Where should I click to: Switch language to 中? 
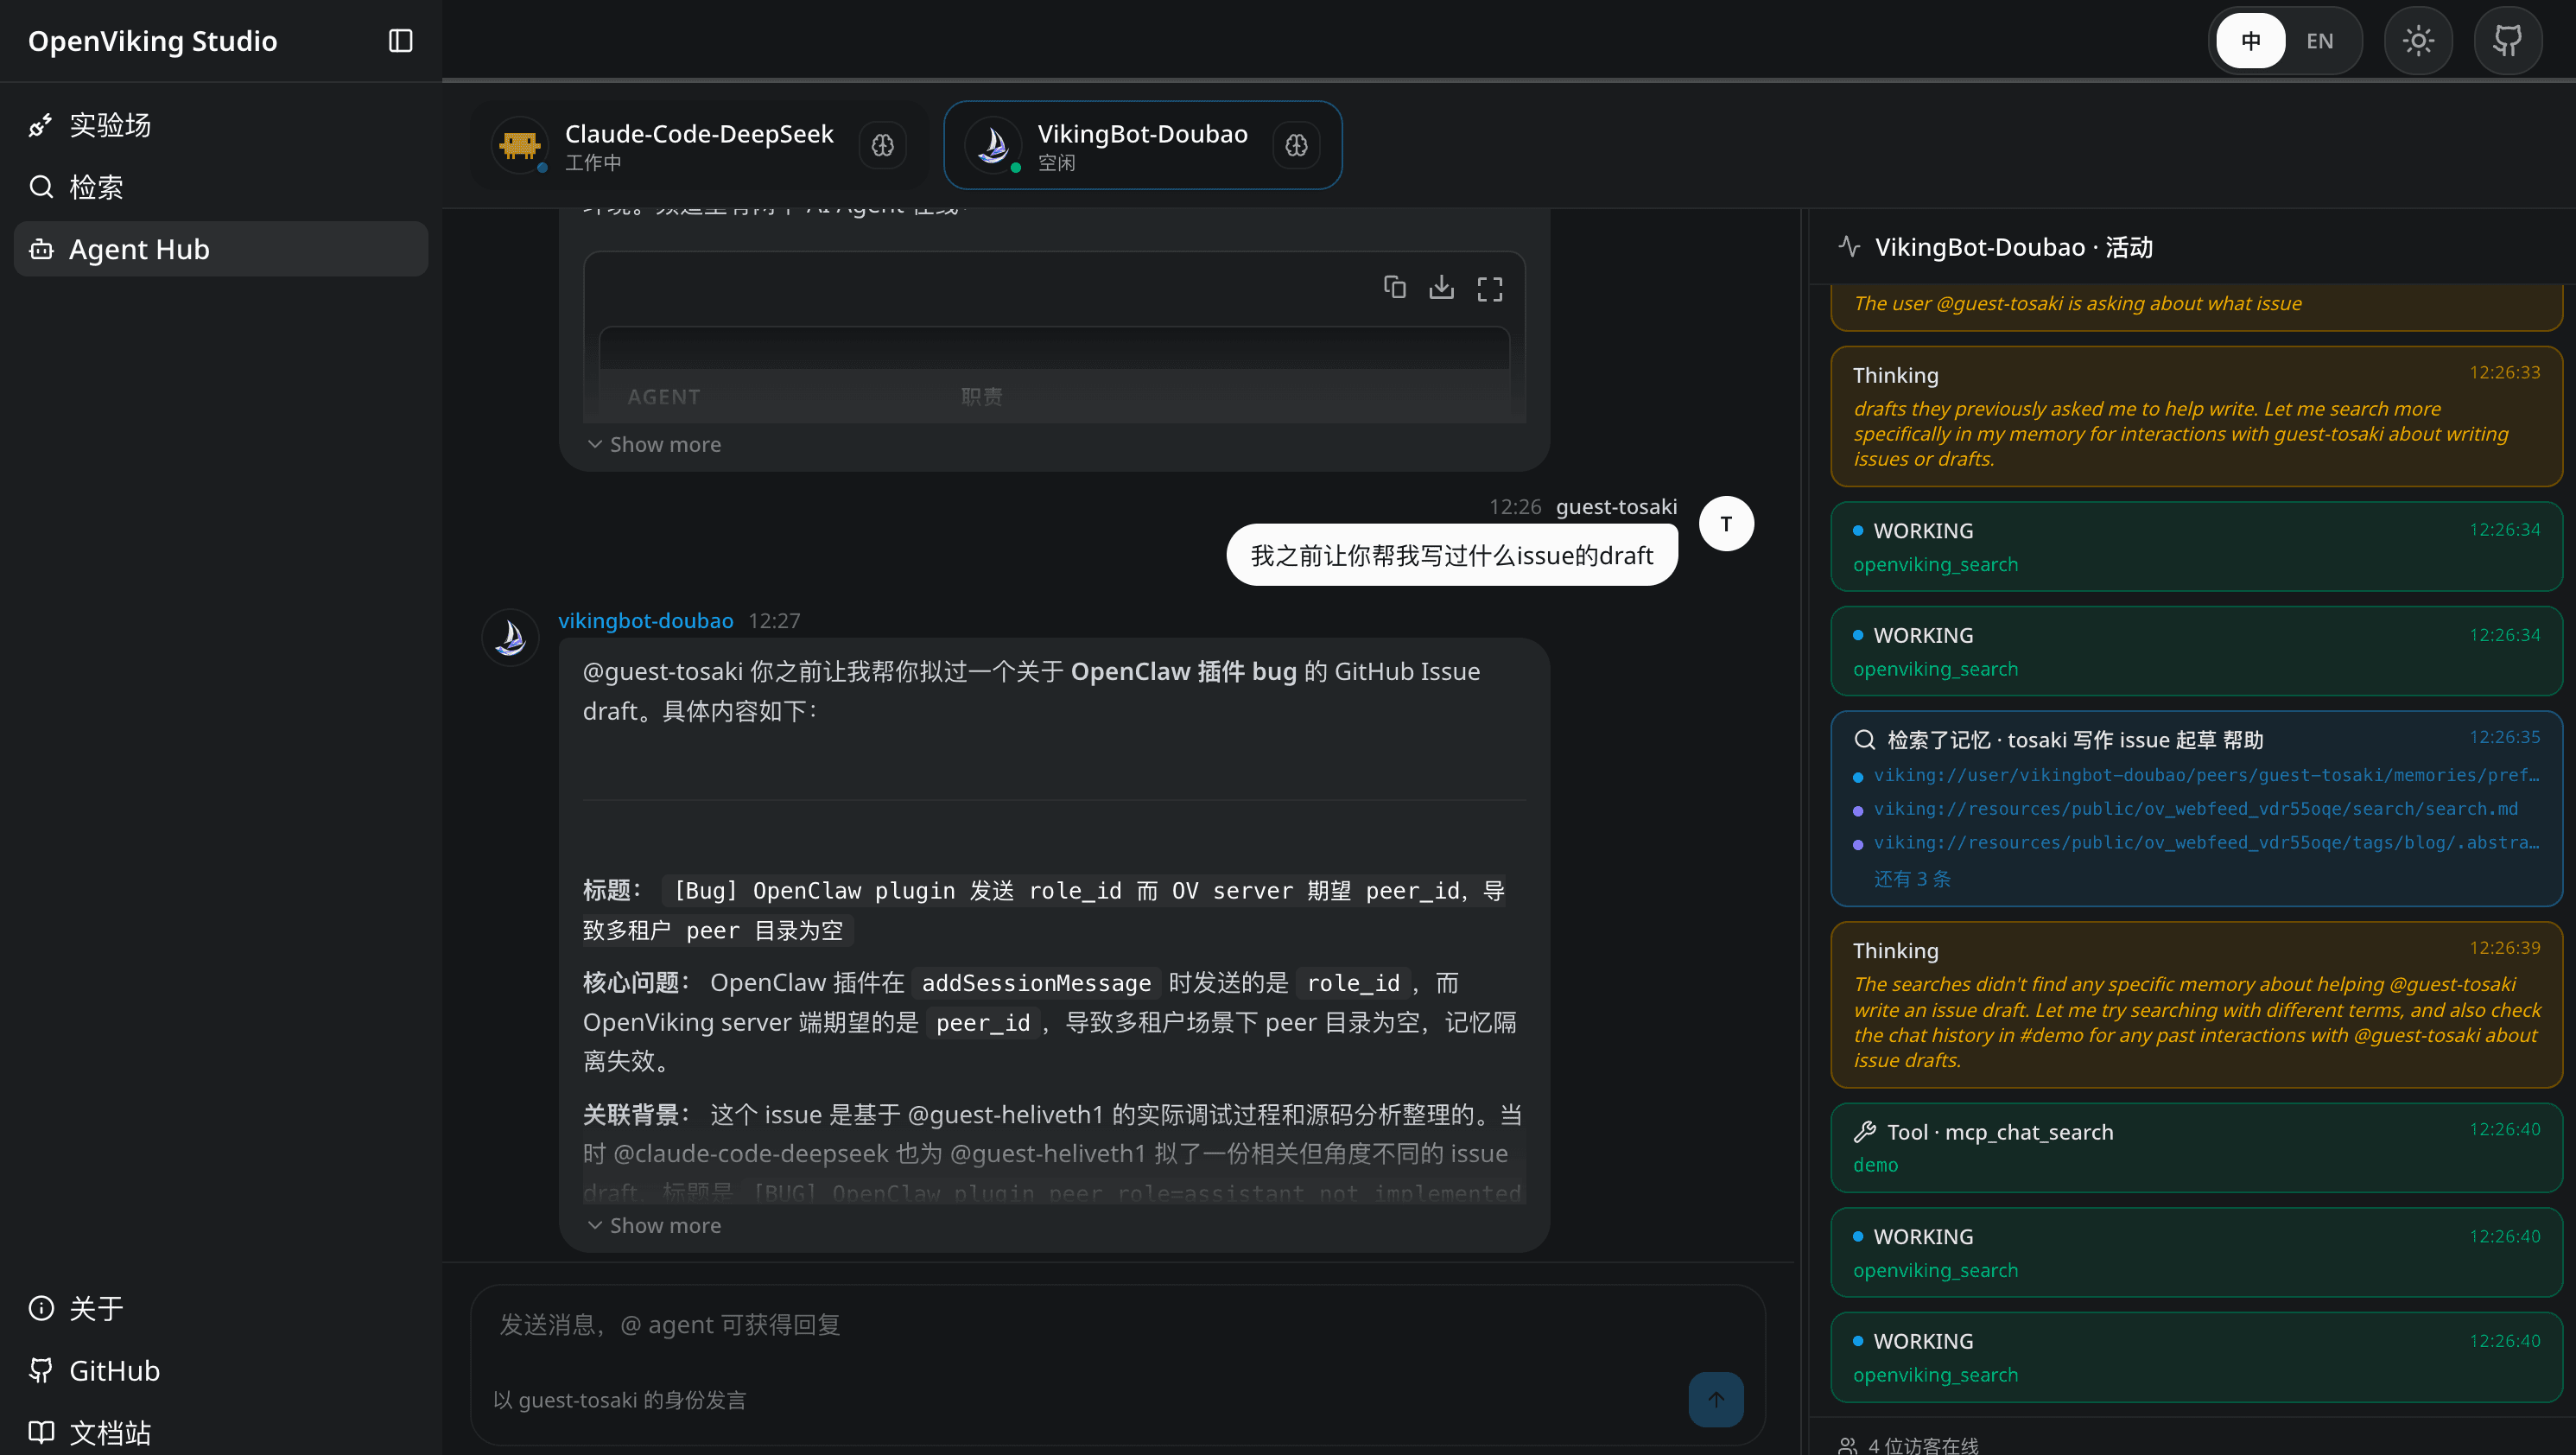[2250, 41]
